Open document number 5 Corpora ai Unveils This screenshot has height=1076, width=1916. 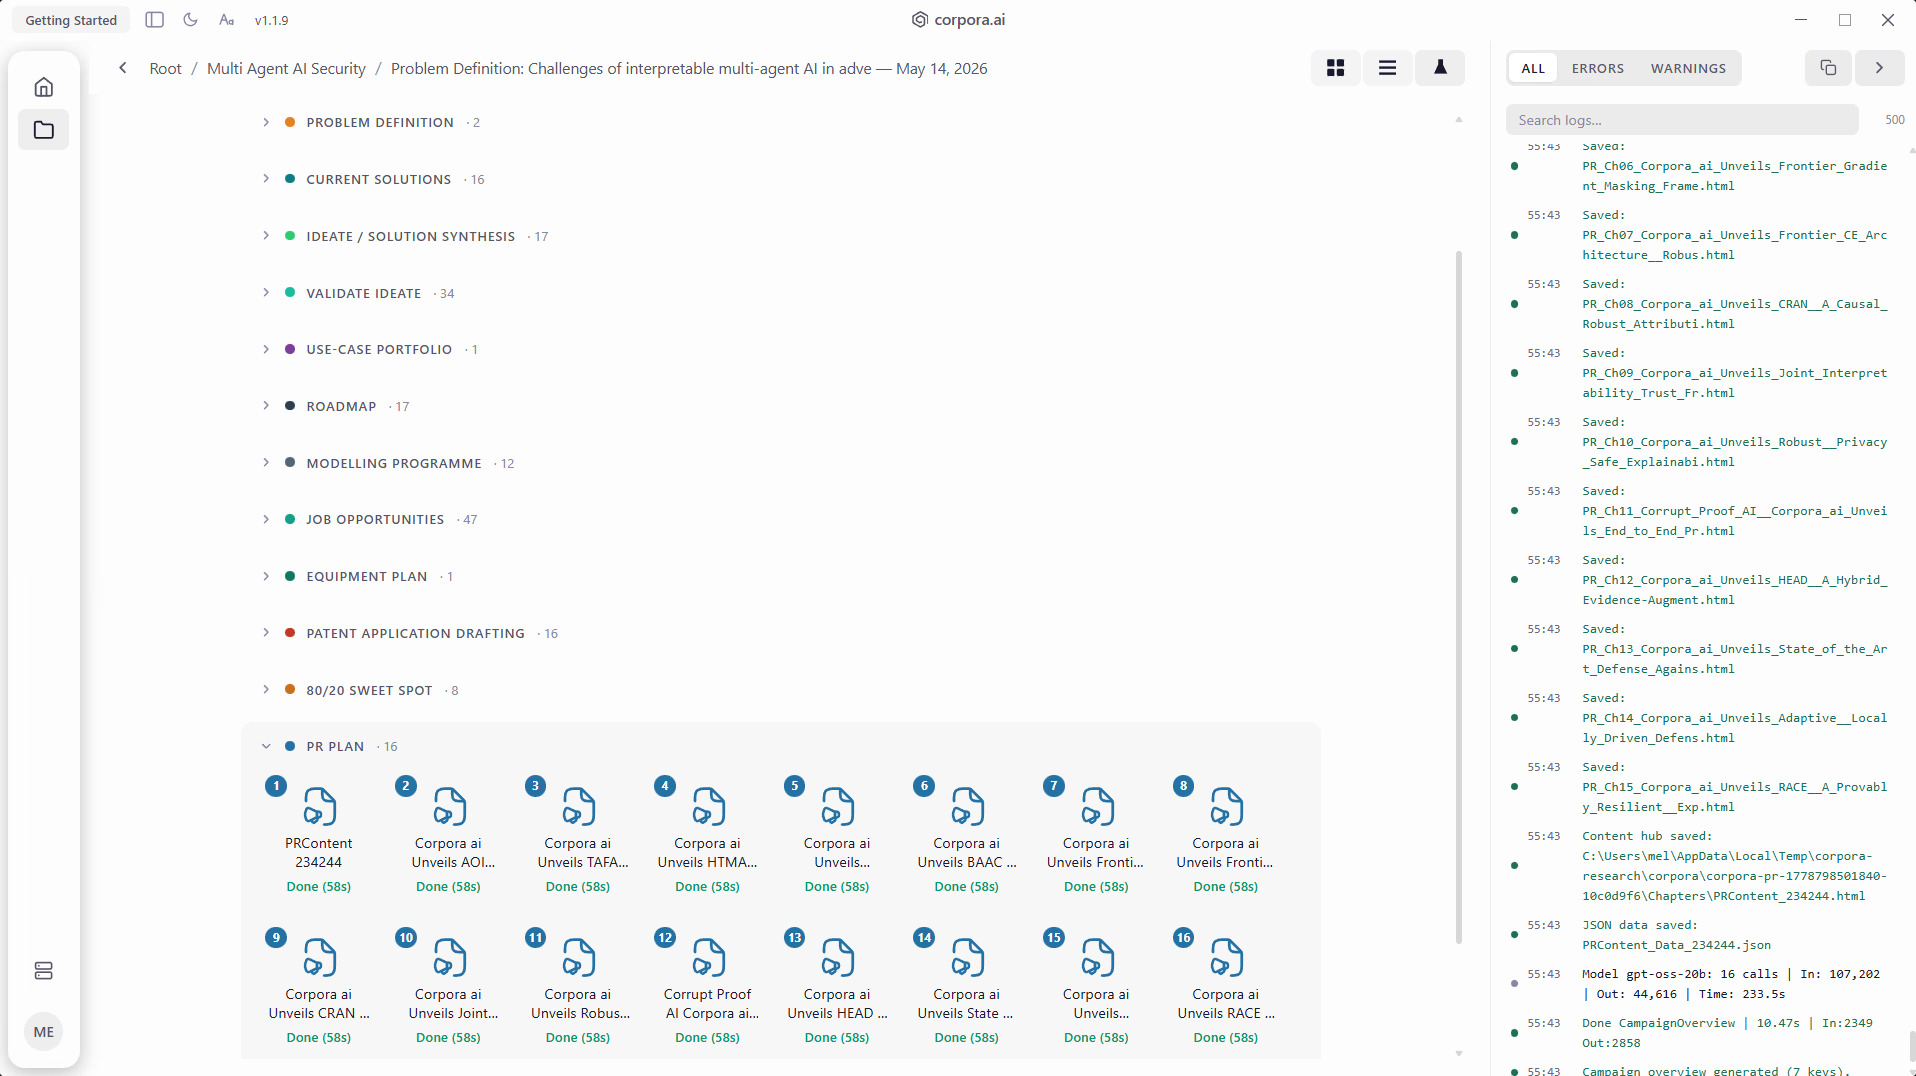pyautogui.click(x=837, y=836)
